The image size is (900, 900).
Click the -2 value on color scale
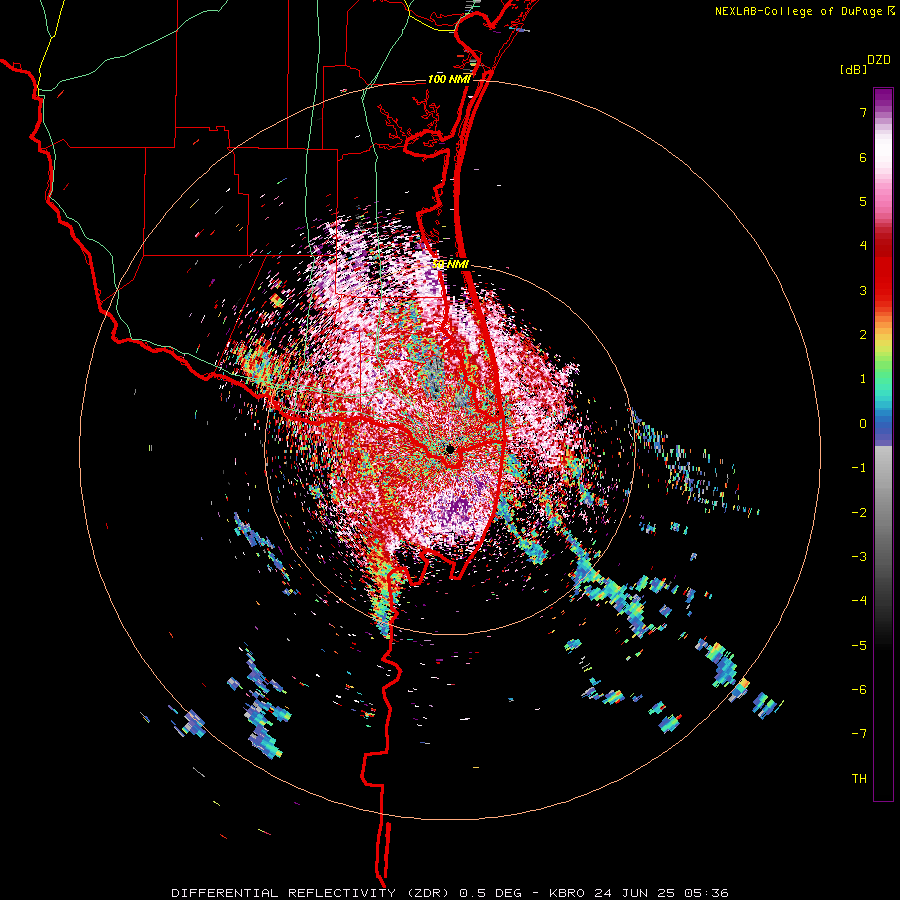coord(859,512)
